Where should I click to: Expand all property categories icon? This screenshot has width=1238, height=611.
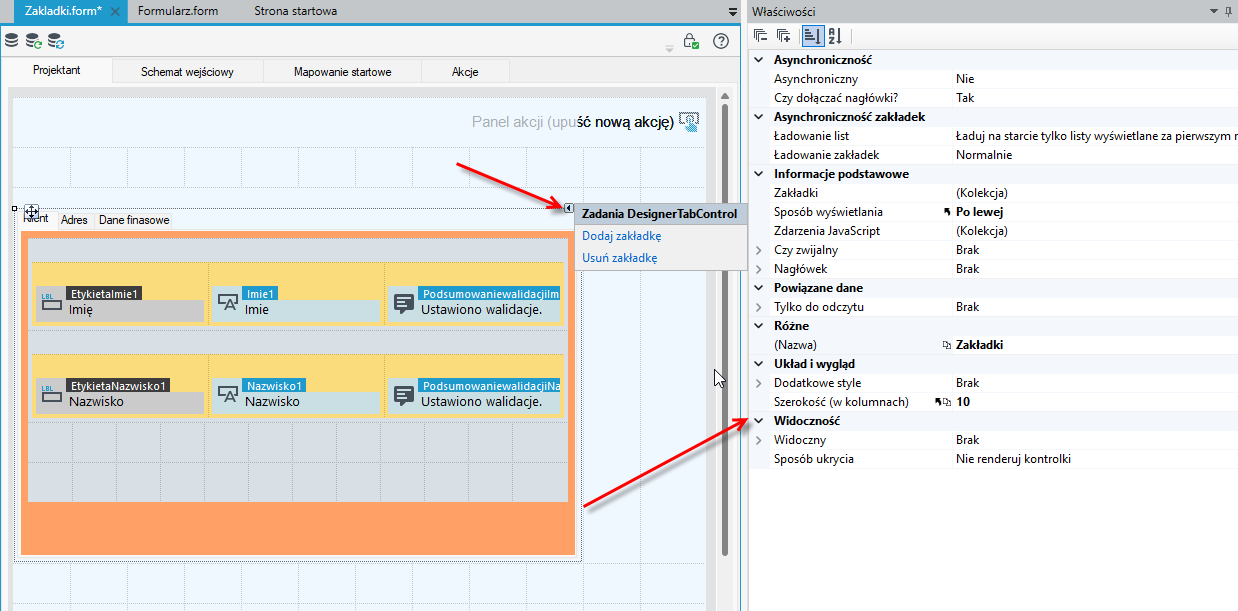(x=784, y=36)
